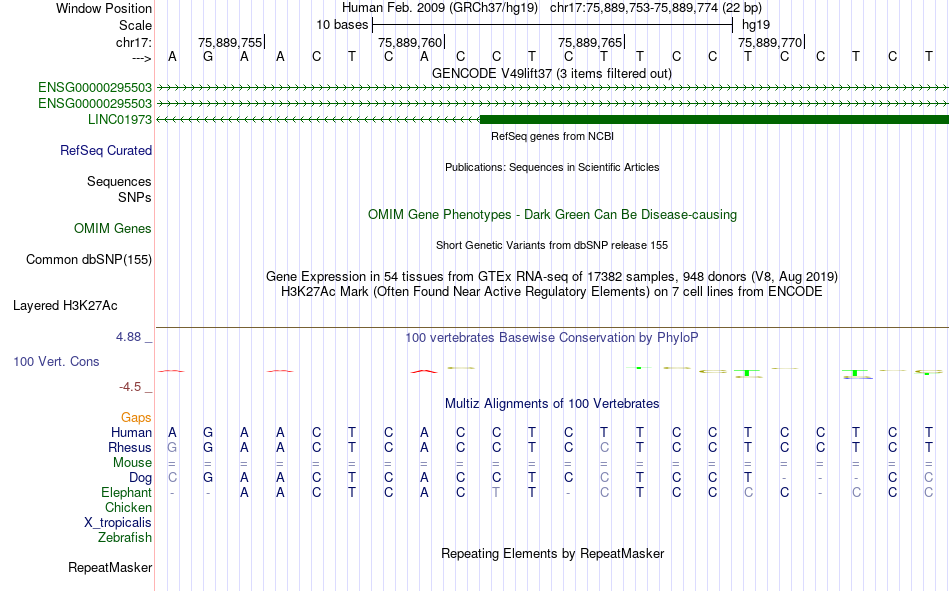The image size is (950, 591).
Task: Click Publications: Sequences in Scientific Articles title
Action: pos(552,167)
